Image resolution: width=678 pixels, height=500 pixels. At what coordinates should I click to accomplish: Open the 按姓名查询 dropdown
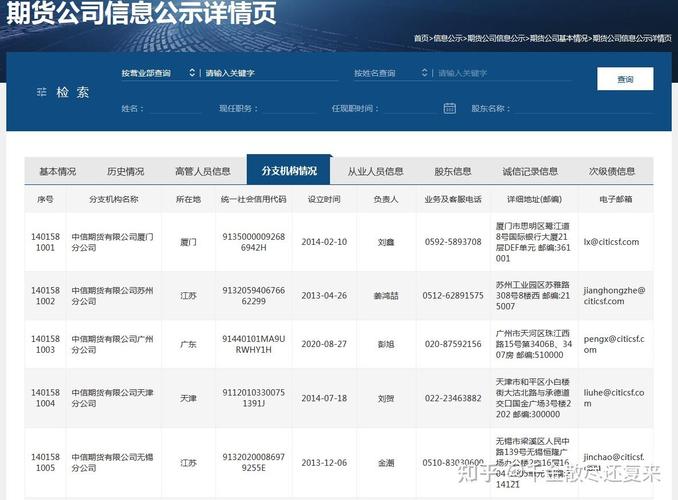(x=391, y=73)
